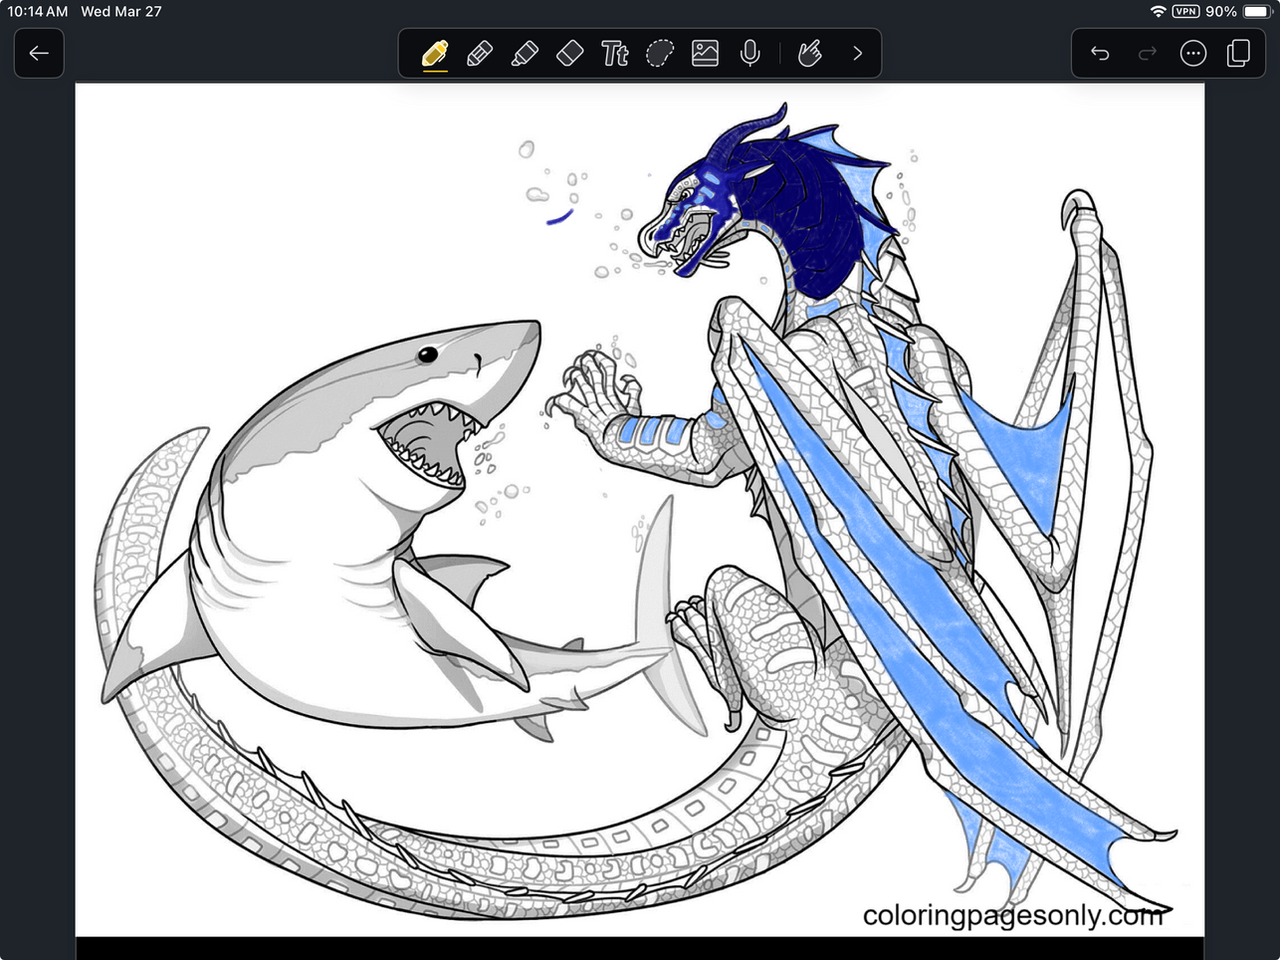Screen dimensions: 1280x960
Task: Select the Text tool
Action: coord(614,53)
